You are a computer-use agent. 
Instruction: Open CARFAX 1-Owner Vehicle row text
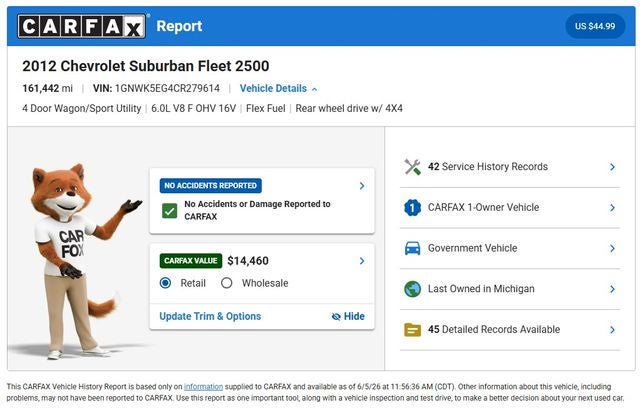[483, 208]
